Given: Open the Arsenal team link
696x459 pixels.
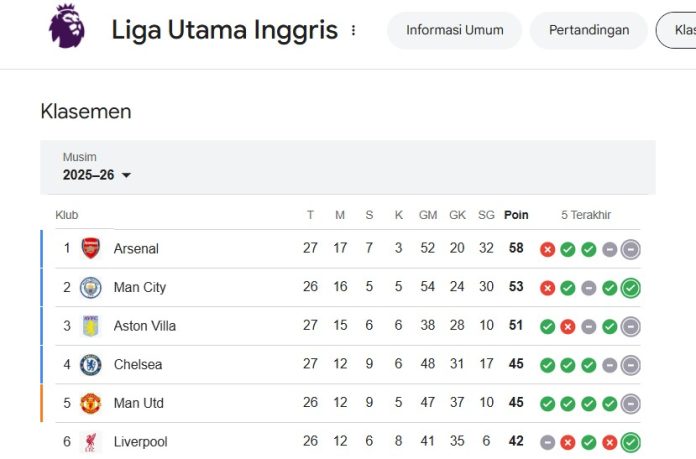Looking at the screenshot, I should point(136,248).
